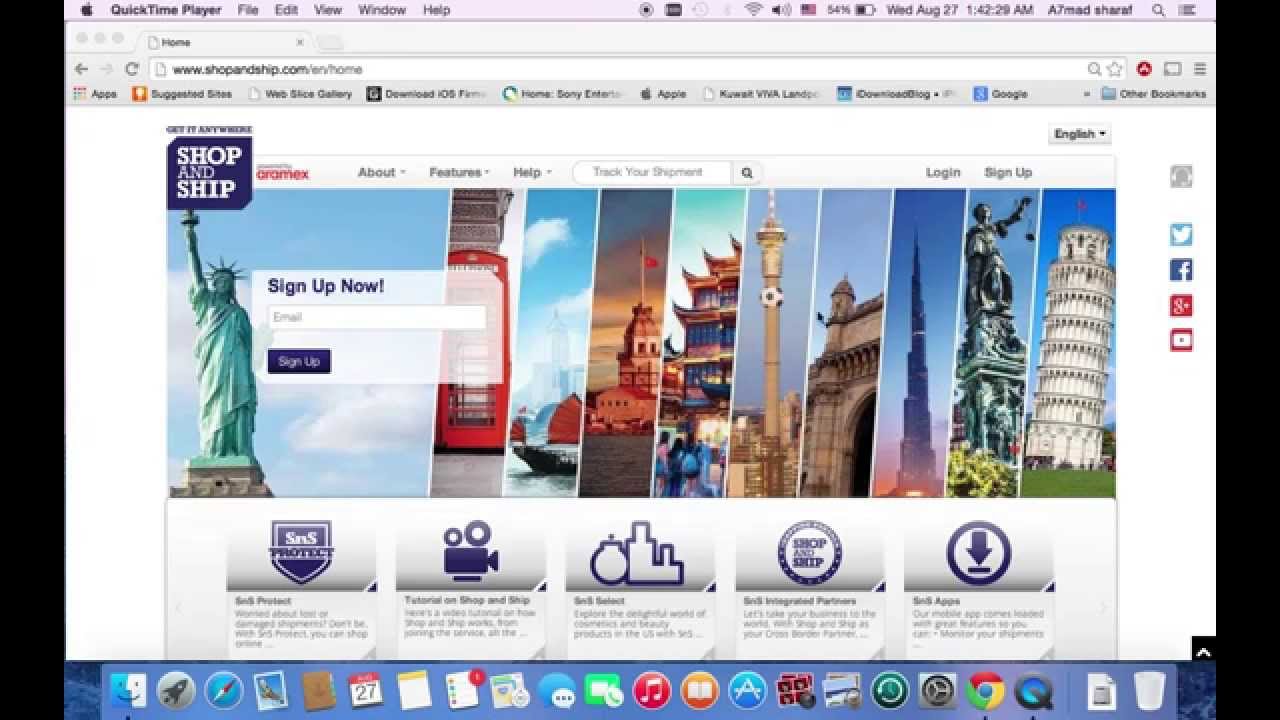The image size is (1280, 720).
Task: Open the Suggested Sites bookmark
Action: (x=182, y=94)
